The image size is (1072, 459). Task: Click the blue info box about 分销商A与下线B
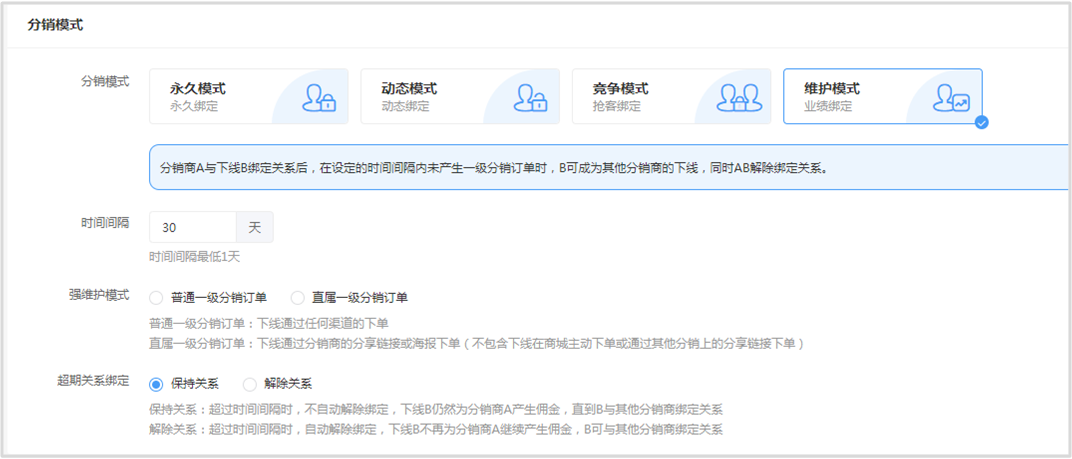pyautogui.click(x=608, y=167)
